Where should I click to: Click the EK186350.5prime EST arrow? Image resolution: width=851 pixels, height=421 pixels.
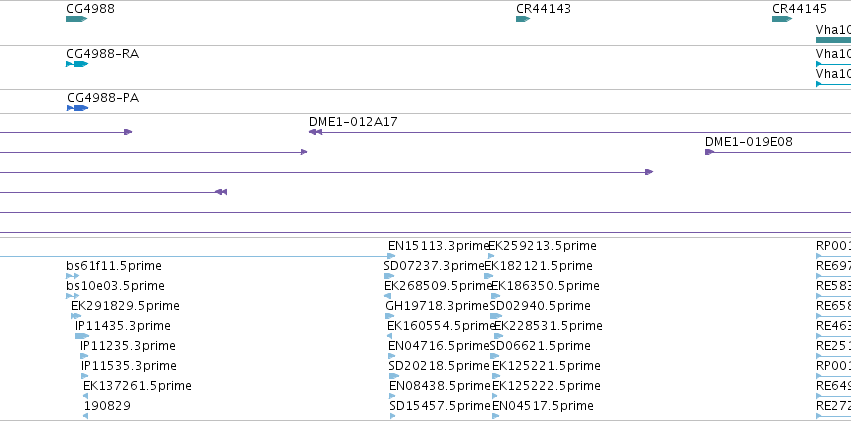(496, 296)
